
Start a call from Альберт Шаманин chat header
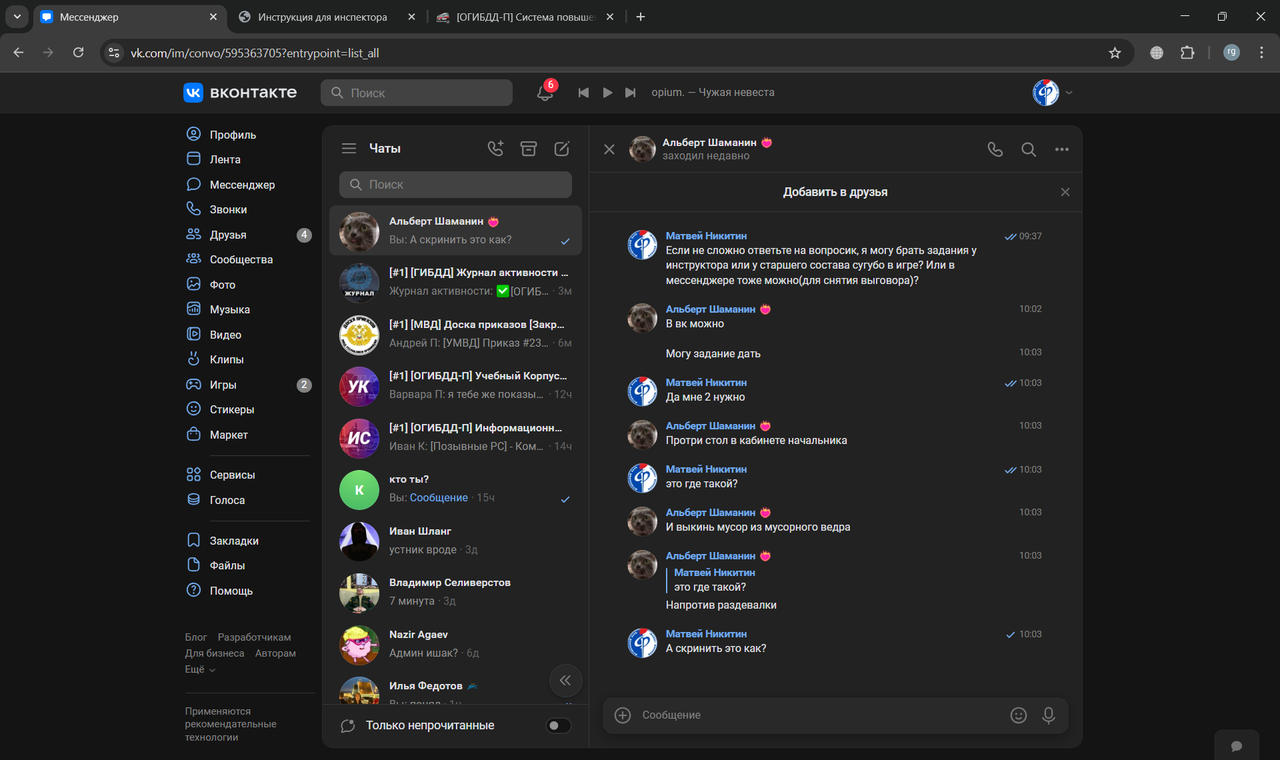[995, 148]
